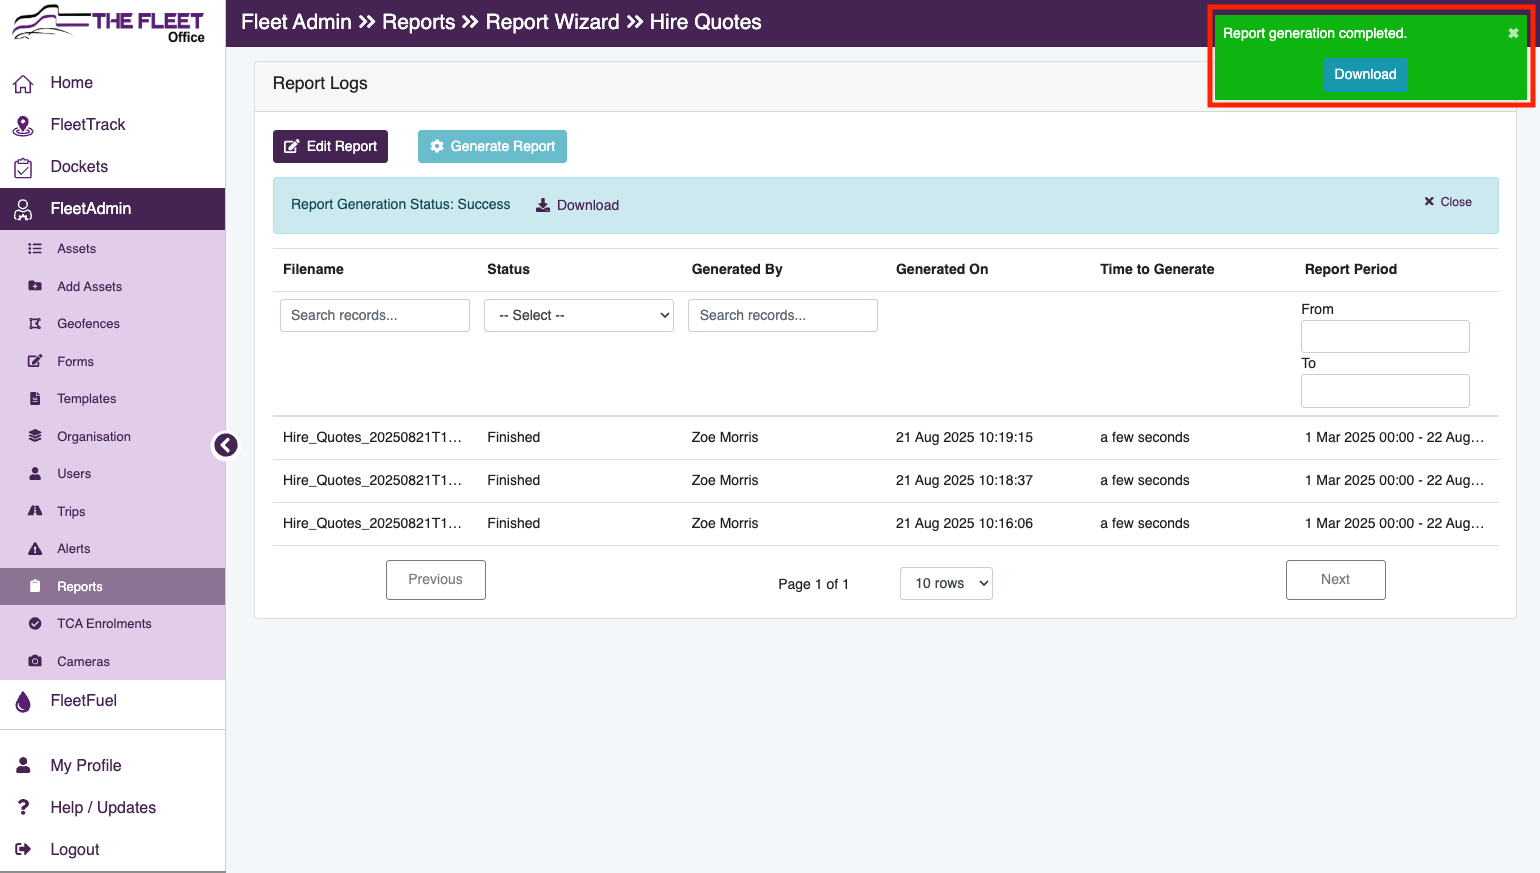Open the Status filter Select dropdown

point(579,315)
